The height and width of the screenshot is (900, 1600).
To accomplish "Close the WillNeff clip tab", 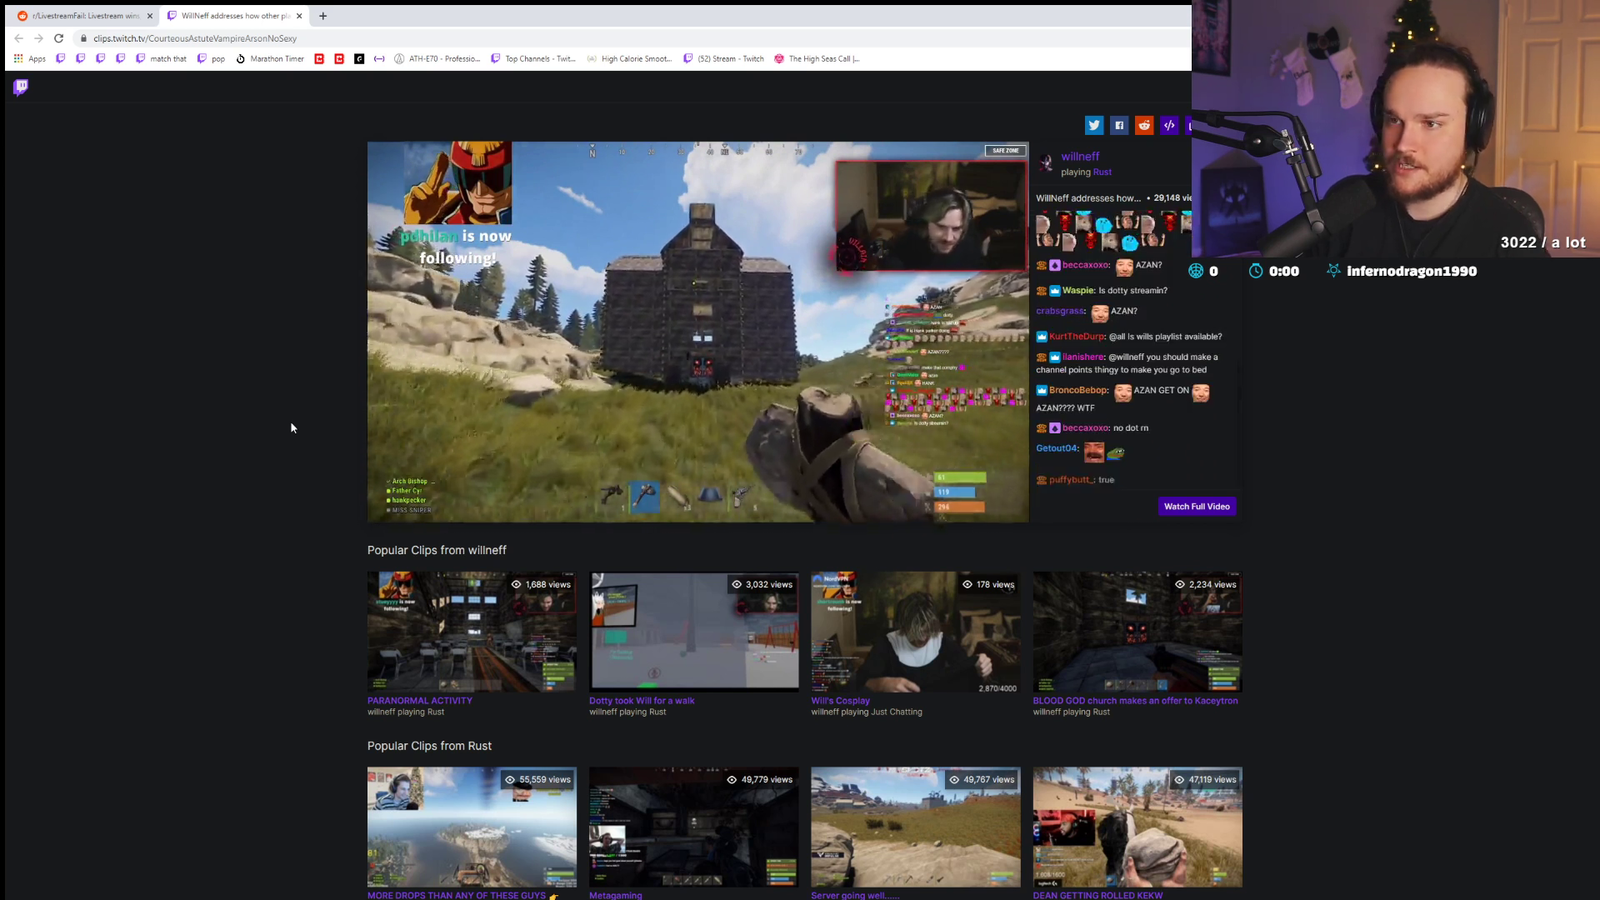I will coord(299,16).
